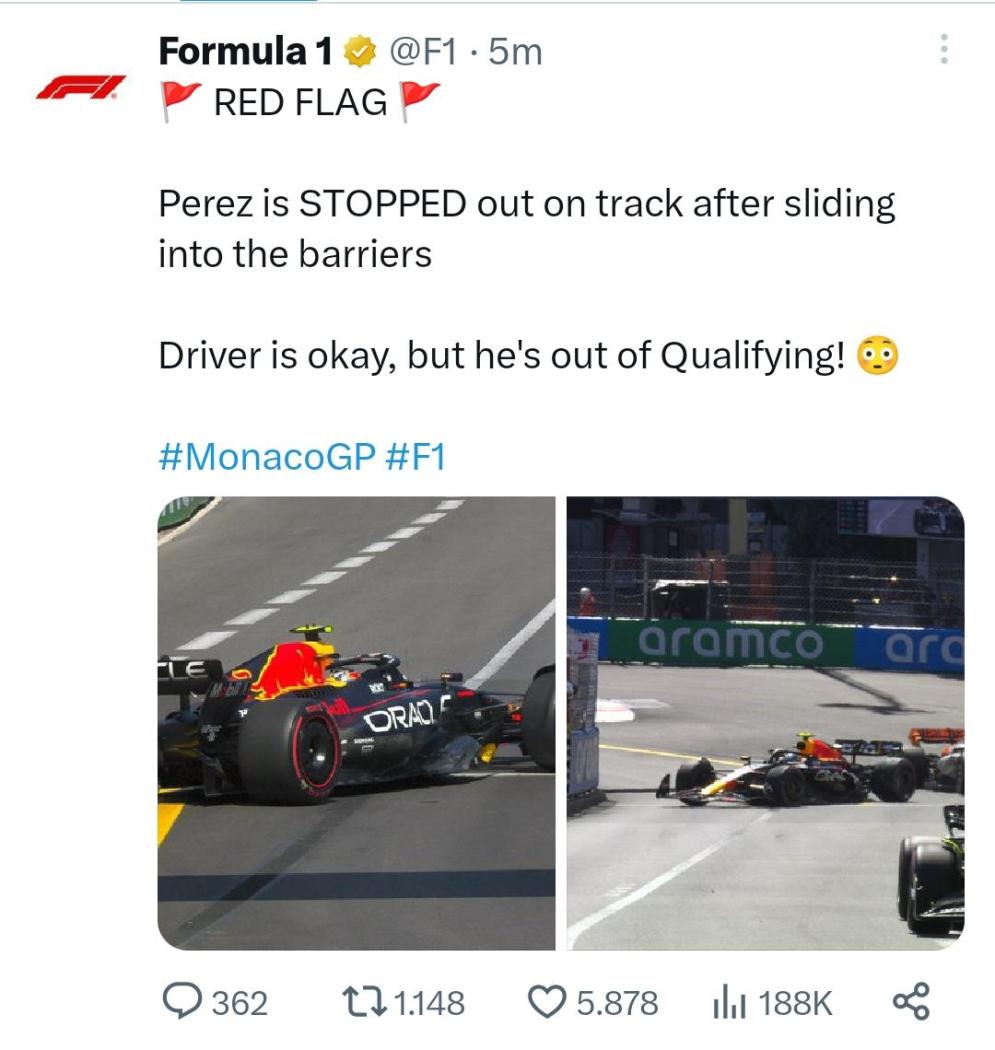Open the view analytics bar chart icon
This screenshot has height=1050, width=995.
(728, 1002)
